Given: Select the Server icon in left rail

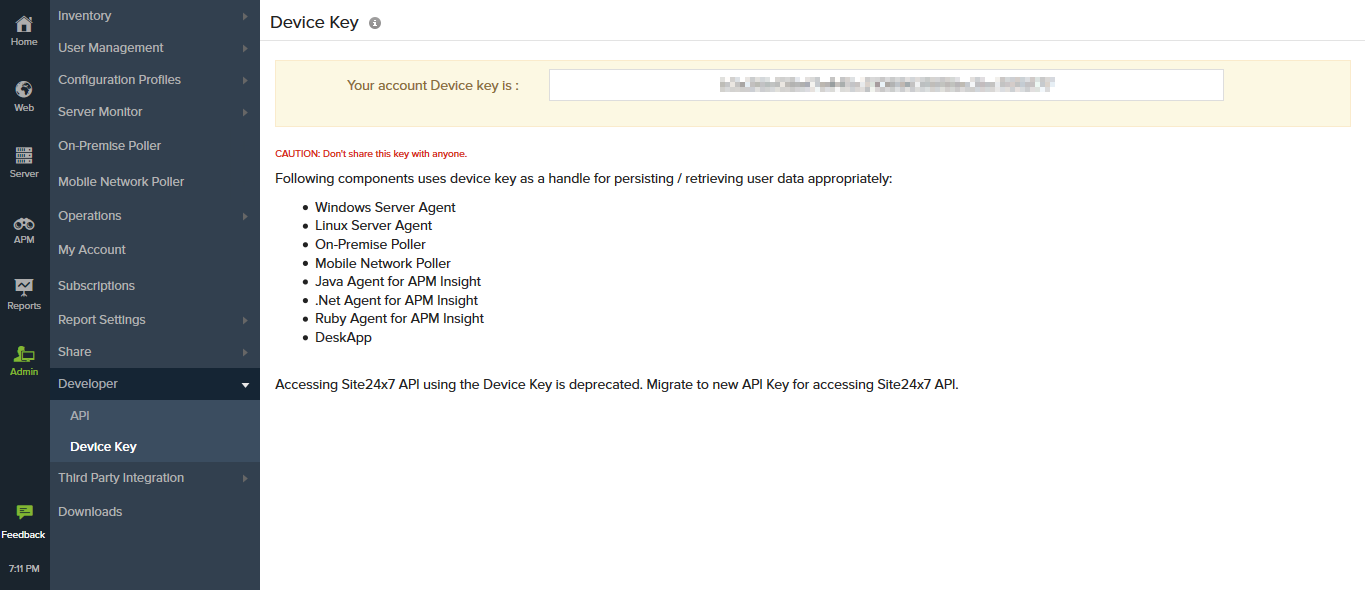Looking at the screenshot, I should coord(24,156).
